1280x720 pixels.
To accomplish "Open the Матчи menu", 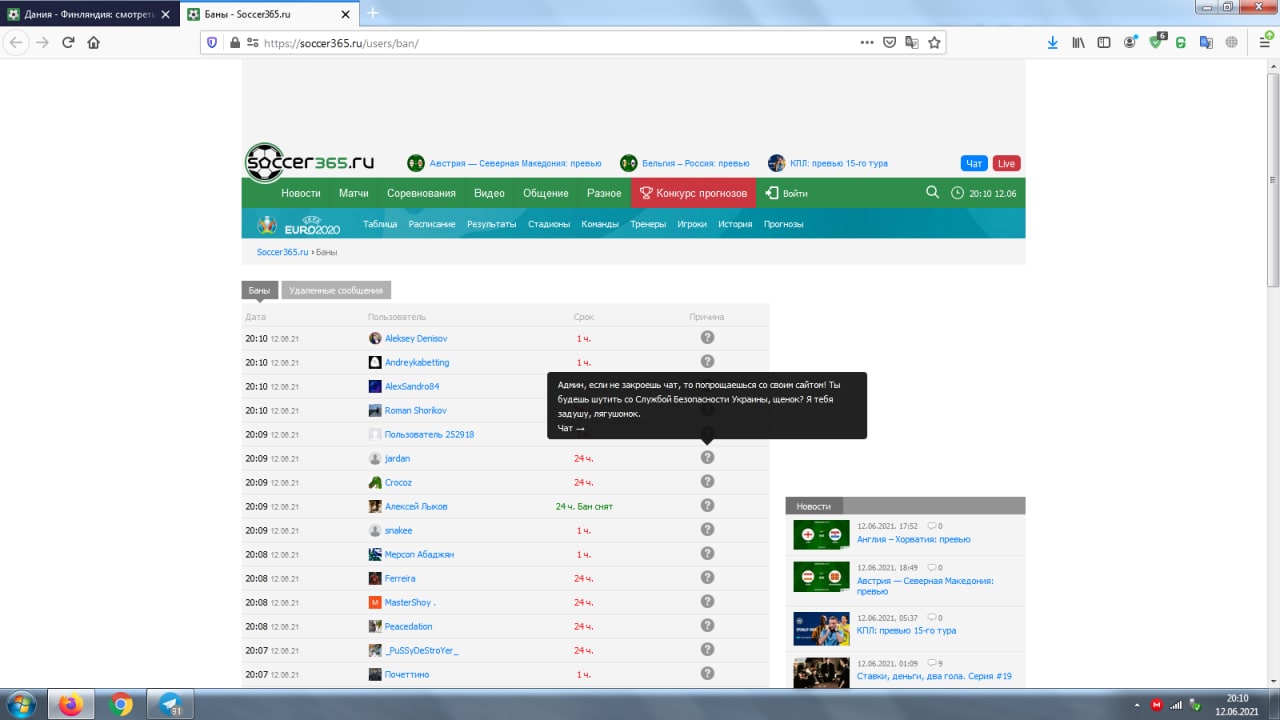I will coord(354,193).
